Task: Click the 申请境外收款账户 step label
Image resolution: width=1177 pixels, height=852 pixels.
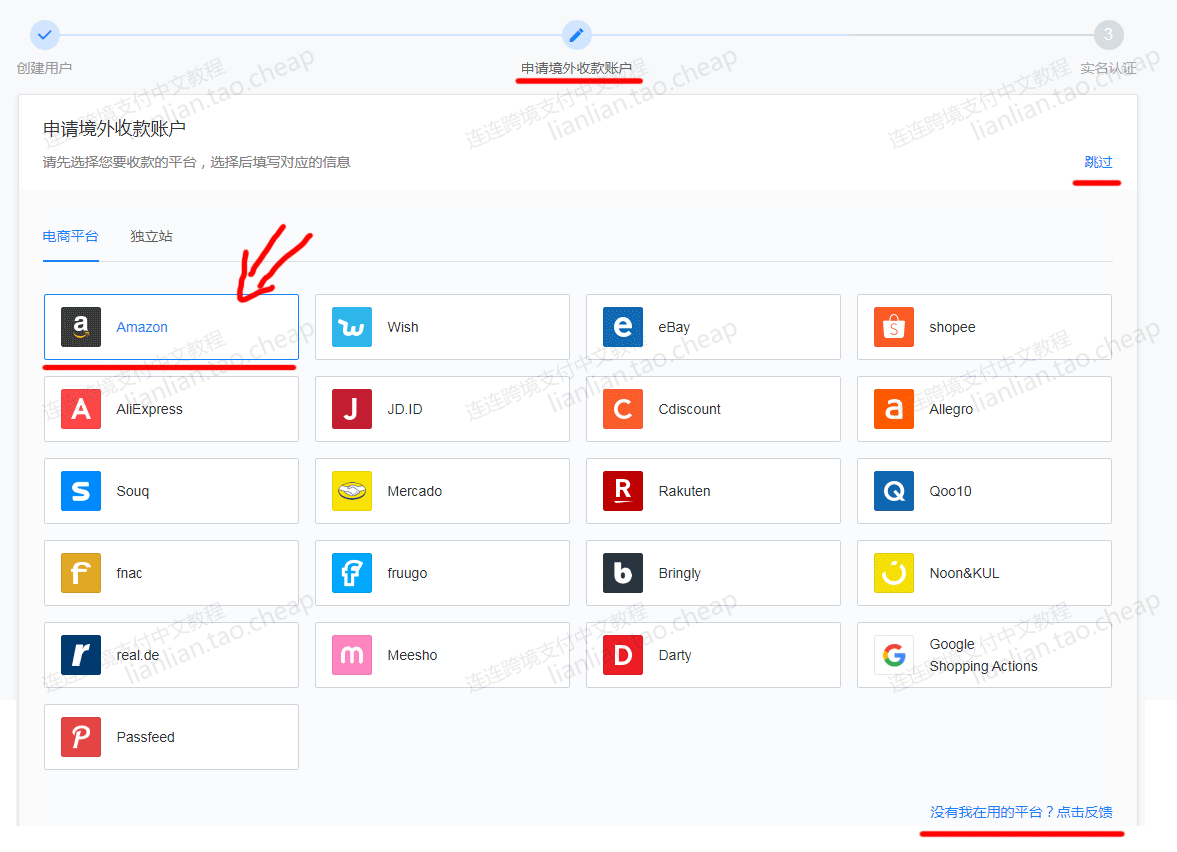Action: (x=576, y=68)
